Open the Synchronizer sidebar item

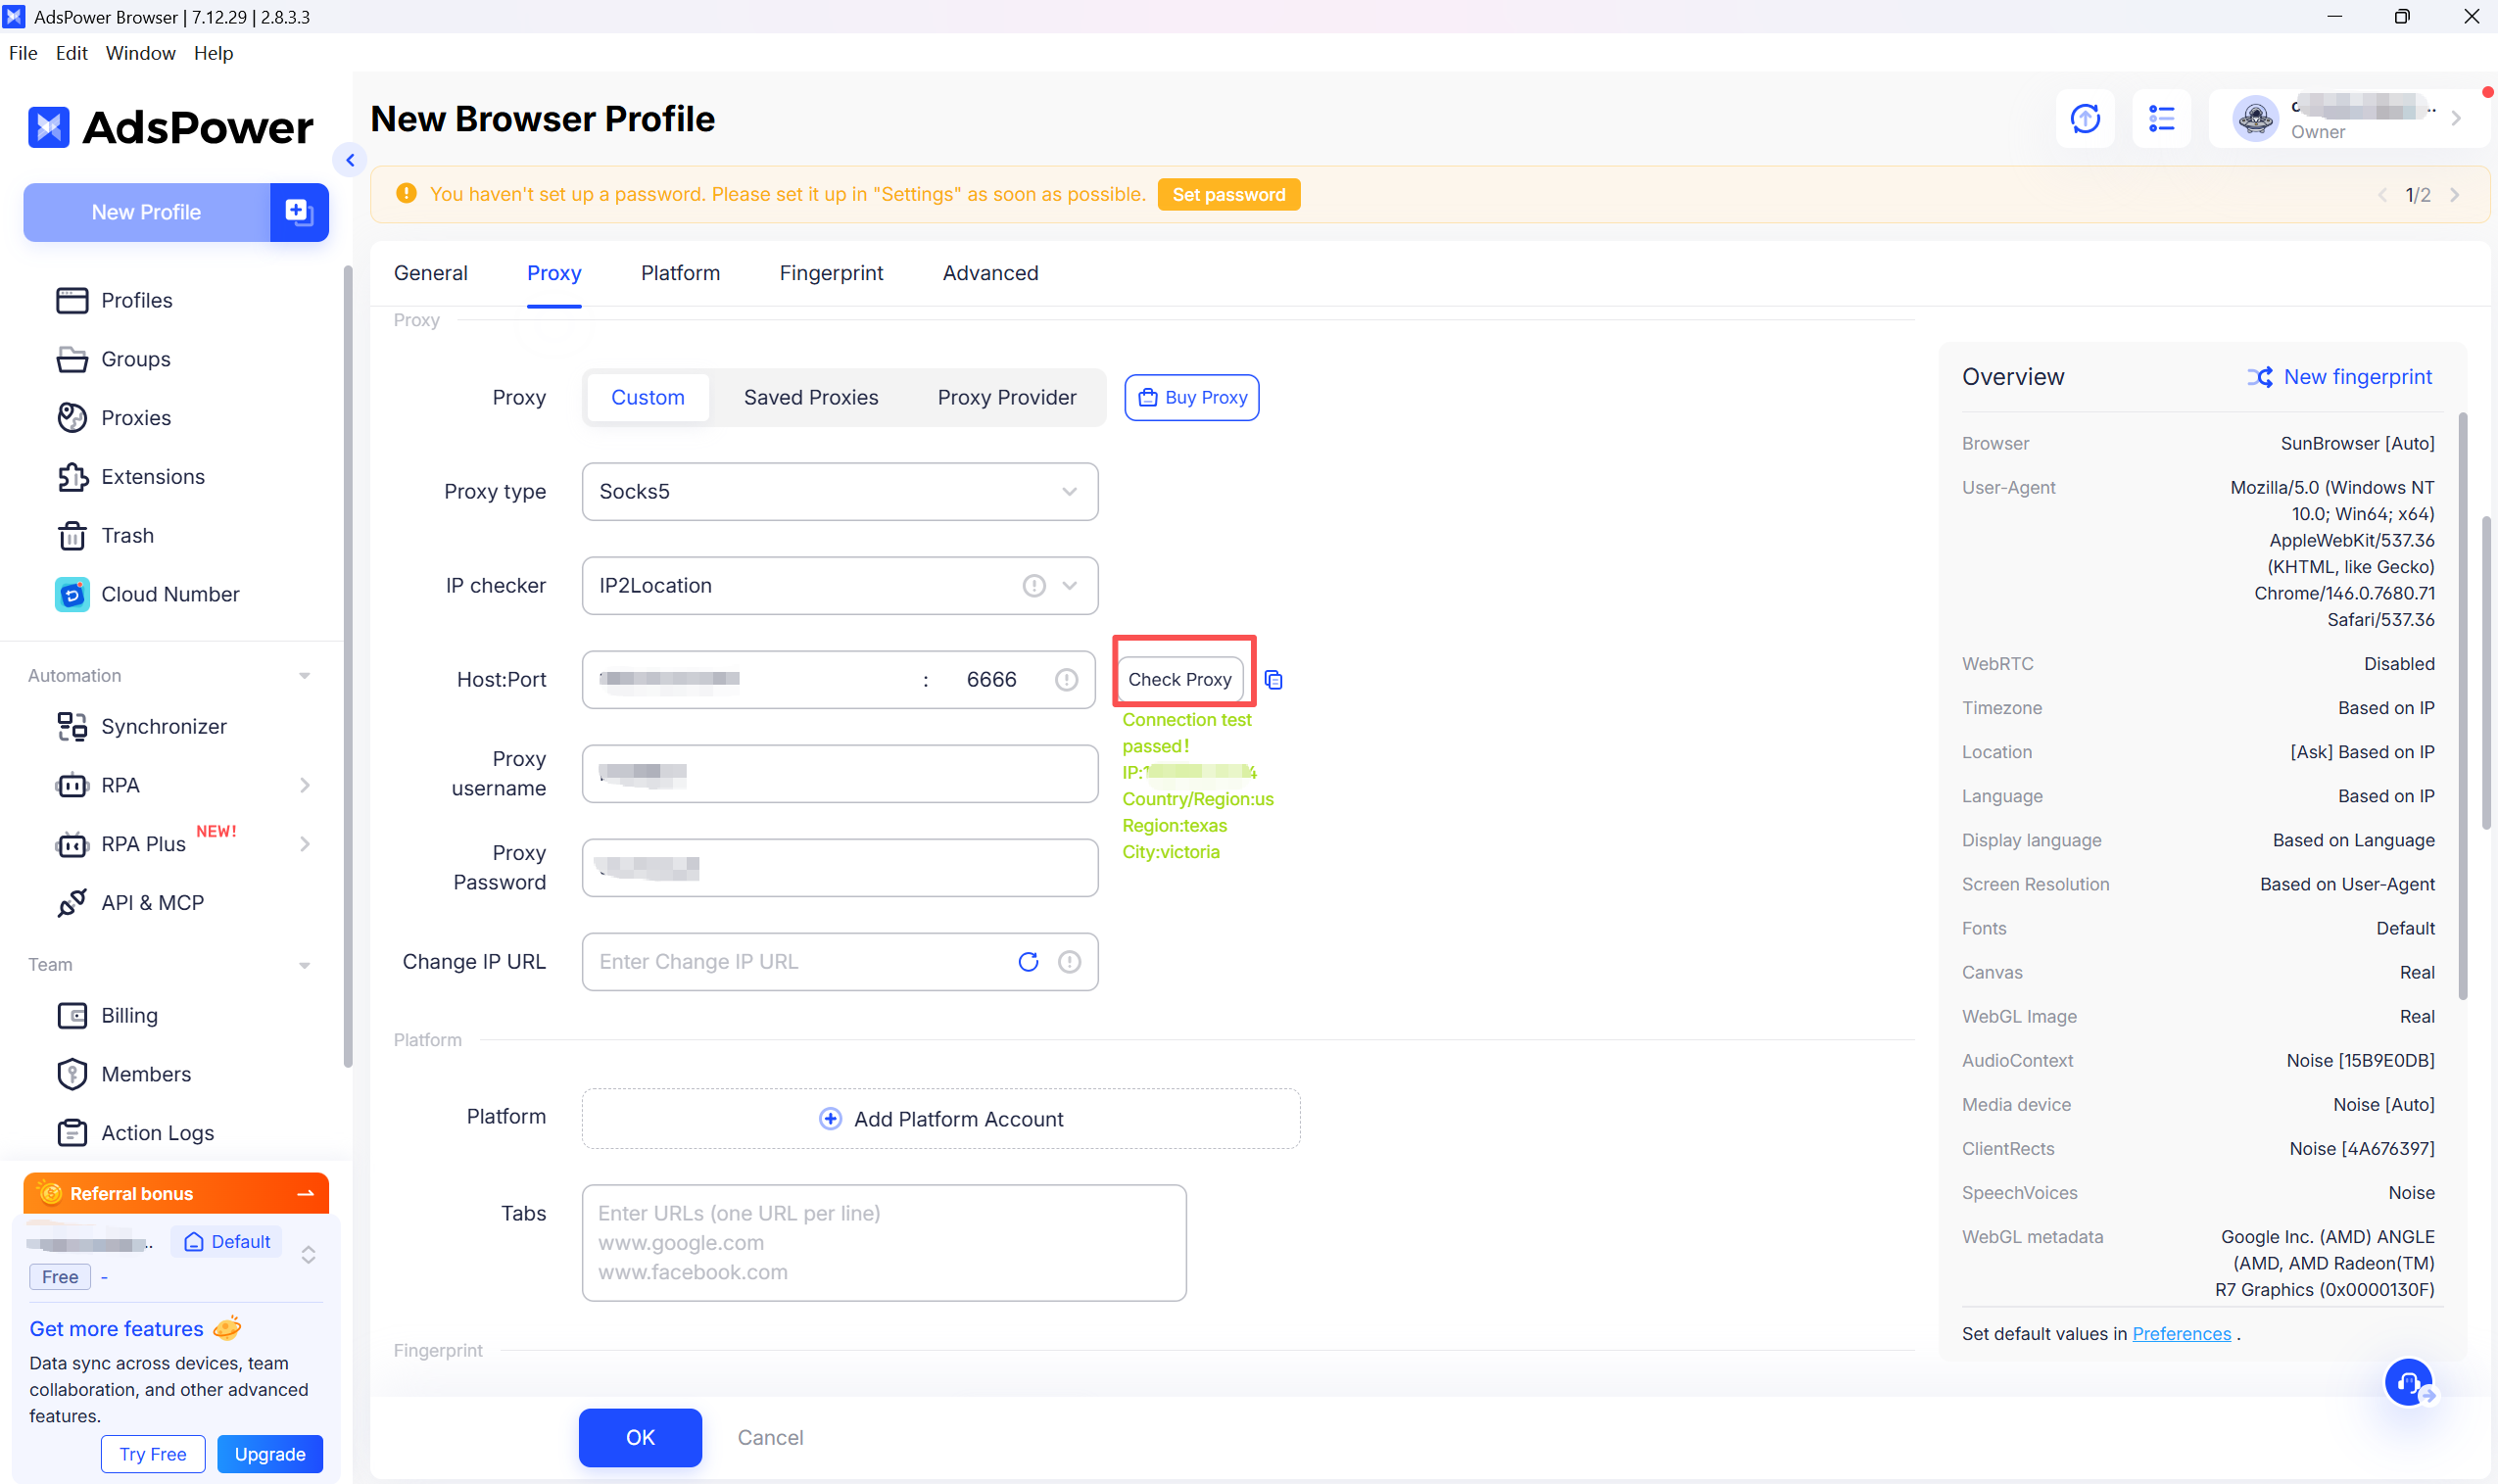click(163, 726)
